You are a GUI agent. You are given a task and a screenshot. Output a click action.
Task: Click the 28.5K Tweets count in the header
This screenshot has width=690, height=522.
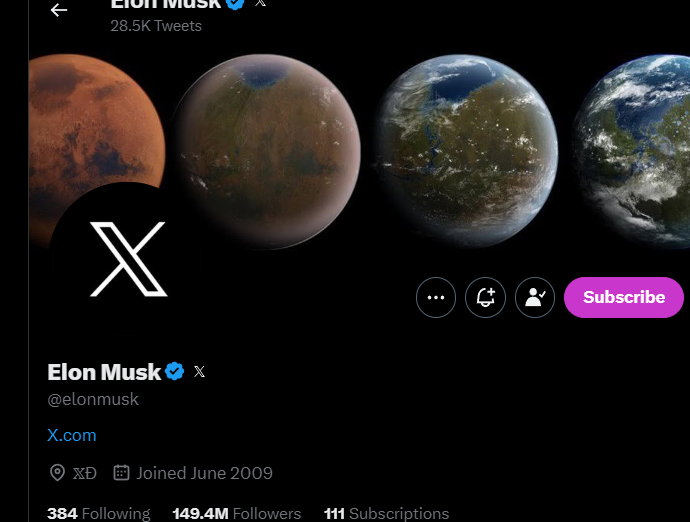tap(156, 26)
